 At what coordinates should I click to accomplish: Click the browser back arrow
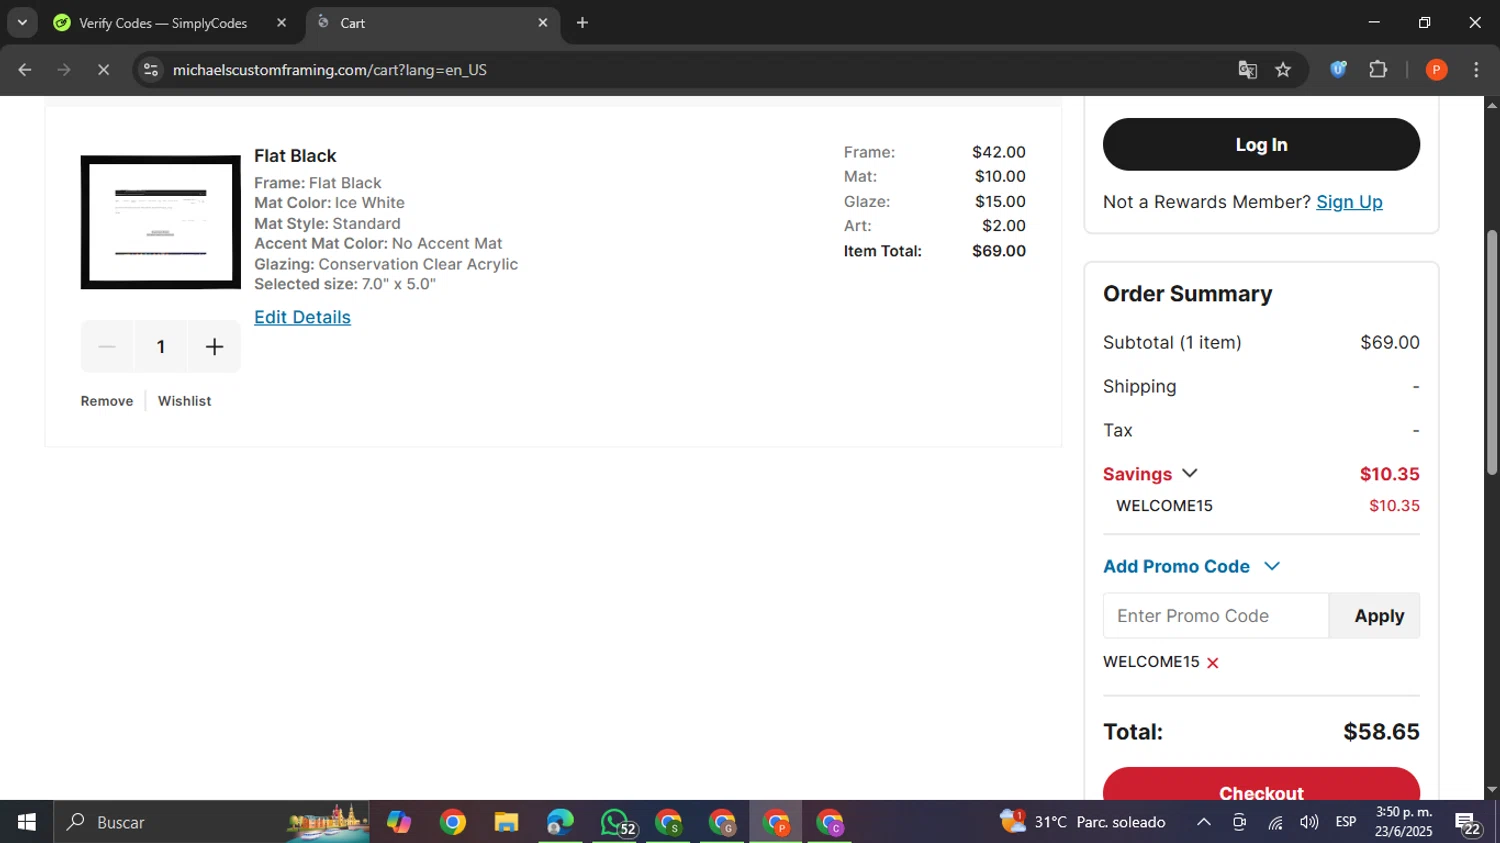coord(25,70)
